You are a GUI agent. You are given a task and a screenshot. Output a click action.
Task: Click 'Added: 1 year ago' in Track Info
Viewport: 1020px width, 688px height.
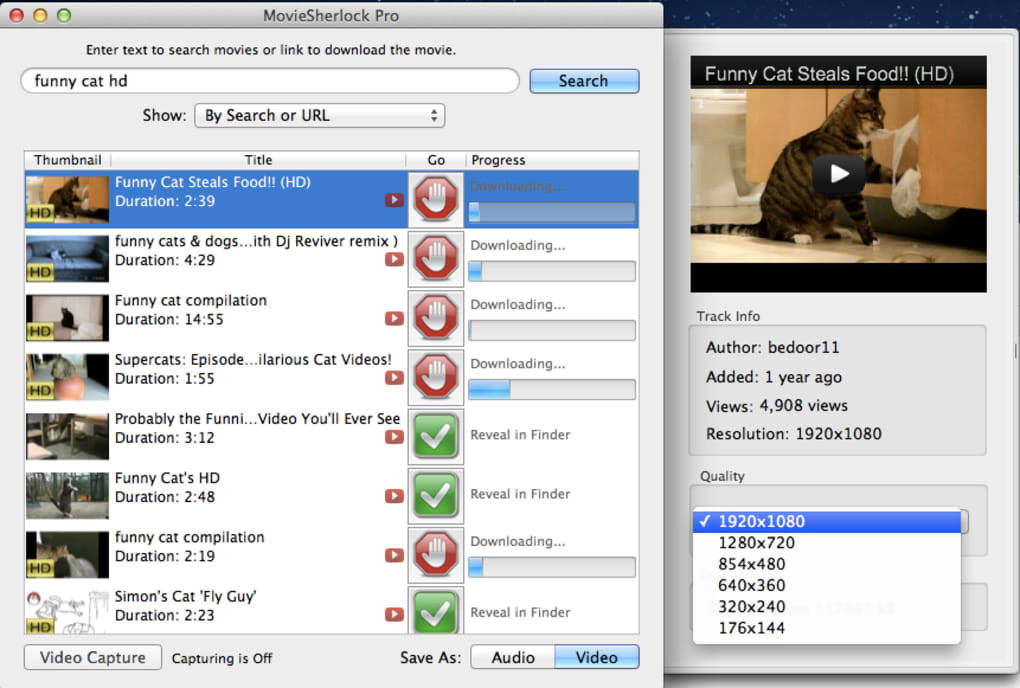[774, 377]
